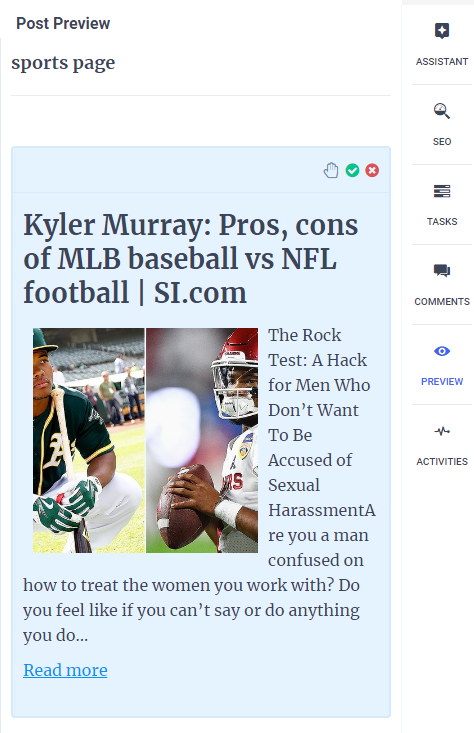Remove article with red X icon

(x=372, y=171)
